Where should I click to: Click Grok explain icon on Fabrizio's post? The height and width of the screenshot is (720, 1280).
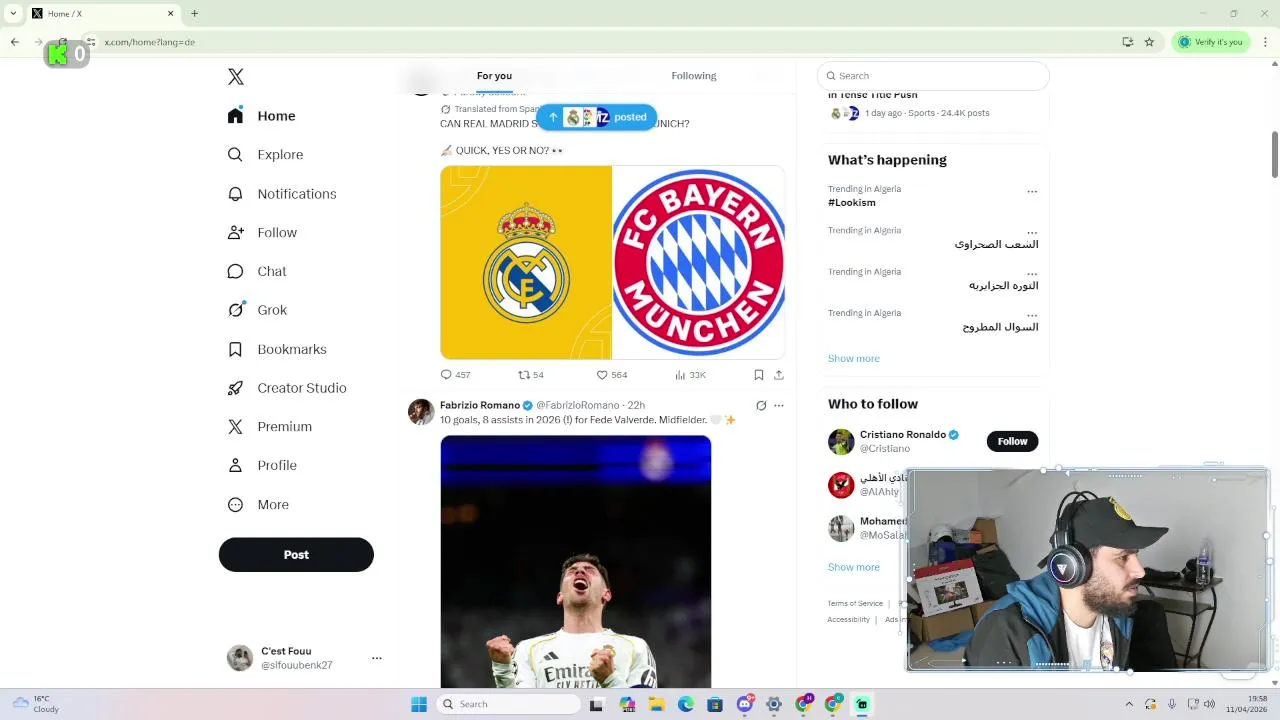(x=761, y=405)
